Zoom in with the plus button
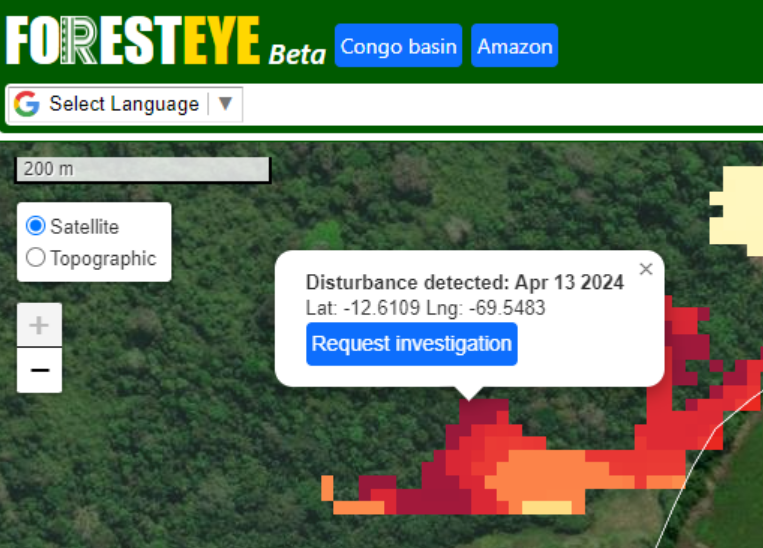 coord(39,325)
